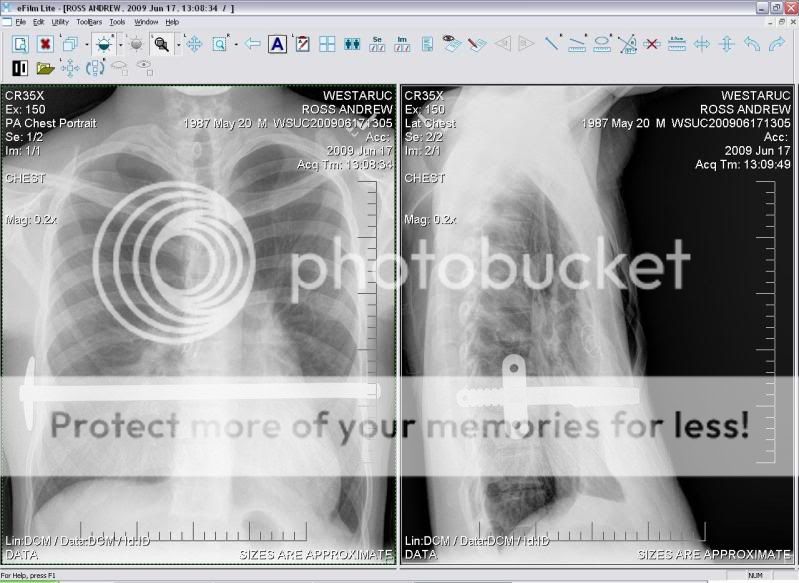Open the screen layout grid icon
Screen dimensions: 799x583
point(327,44)
